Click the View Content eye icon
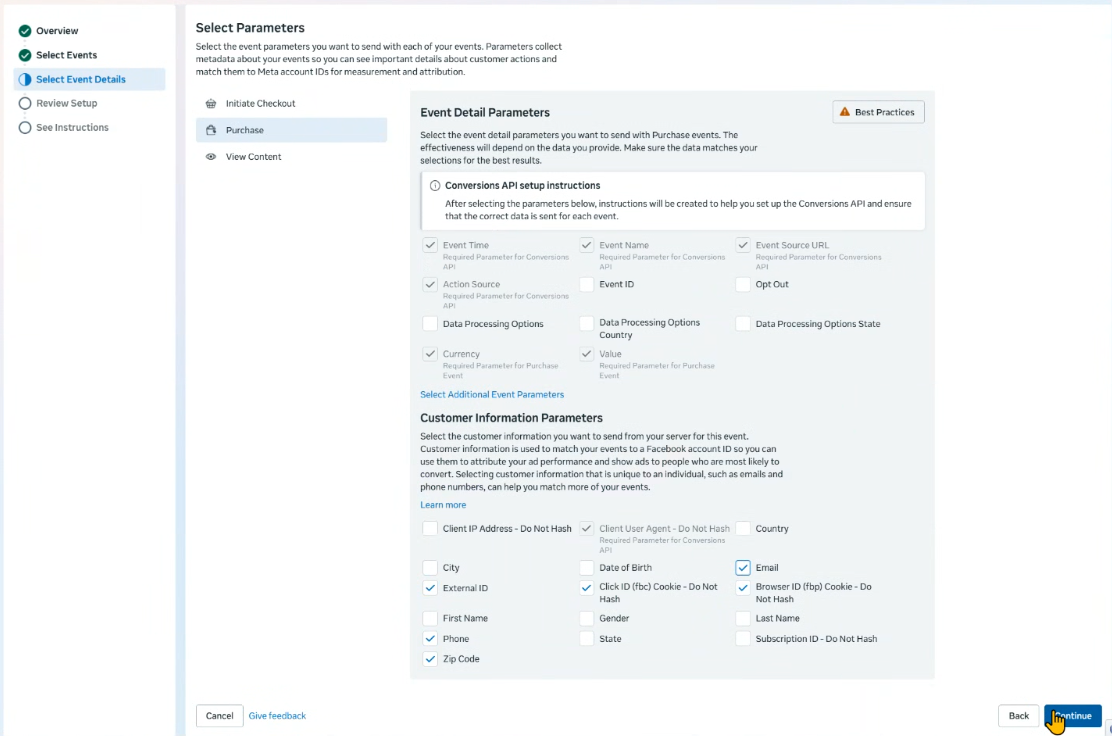The image size is (1112, 736). (x=211, y=157)
